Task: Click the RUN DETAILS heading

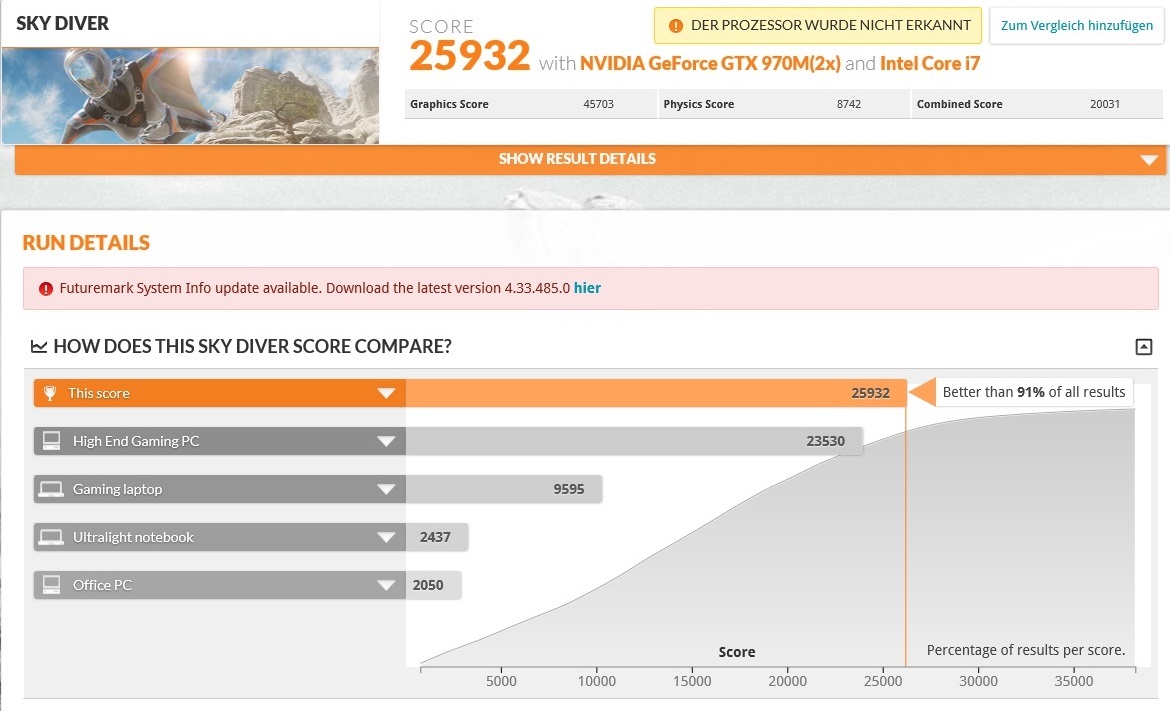Action: point(86,242)
